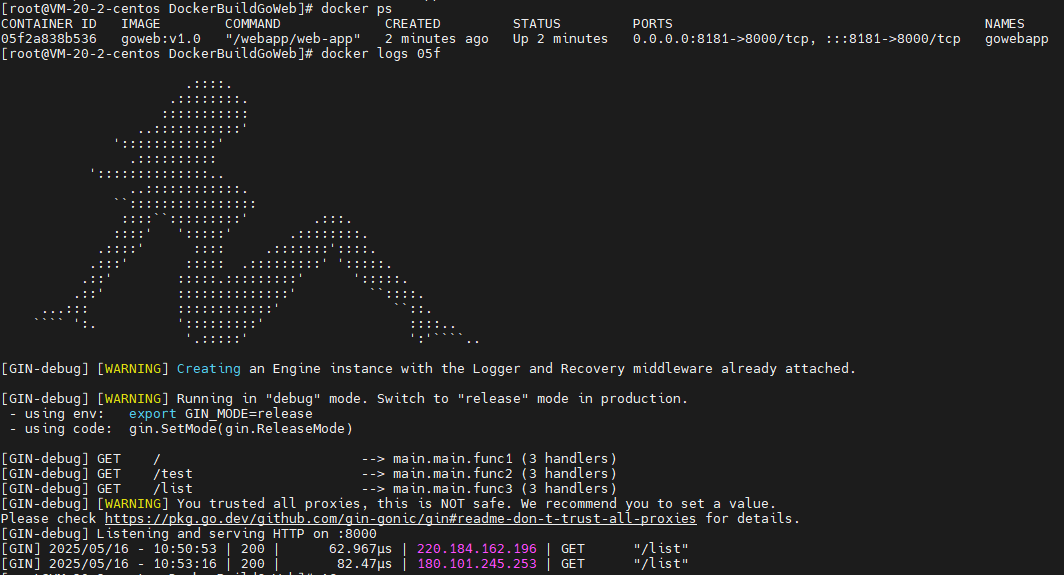Click the COMMAND column header
Viewport: 1064px width, 575px height.
pos(252,24)
